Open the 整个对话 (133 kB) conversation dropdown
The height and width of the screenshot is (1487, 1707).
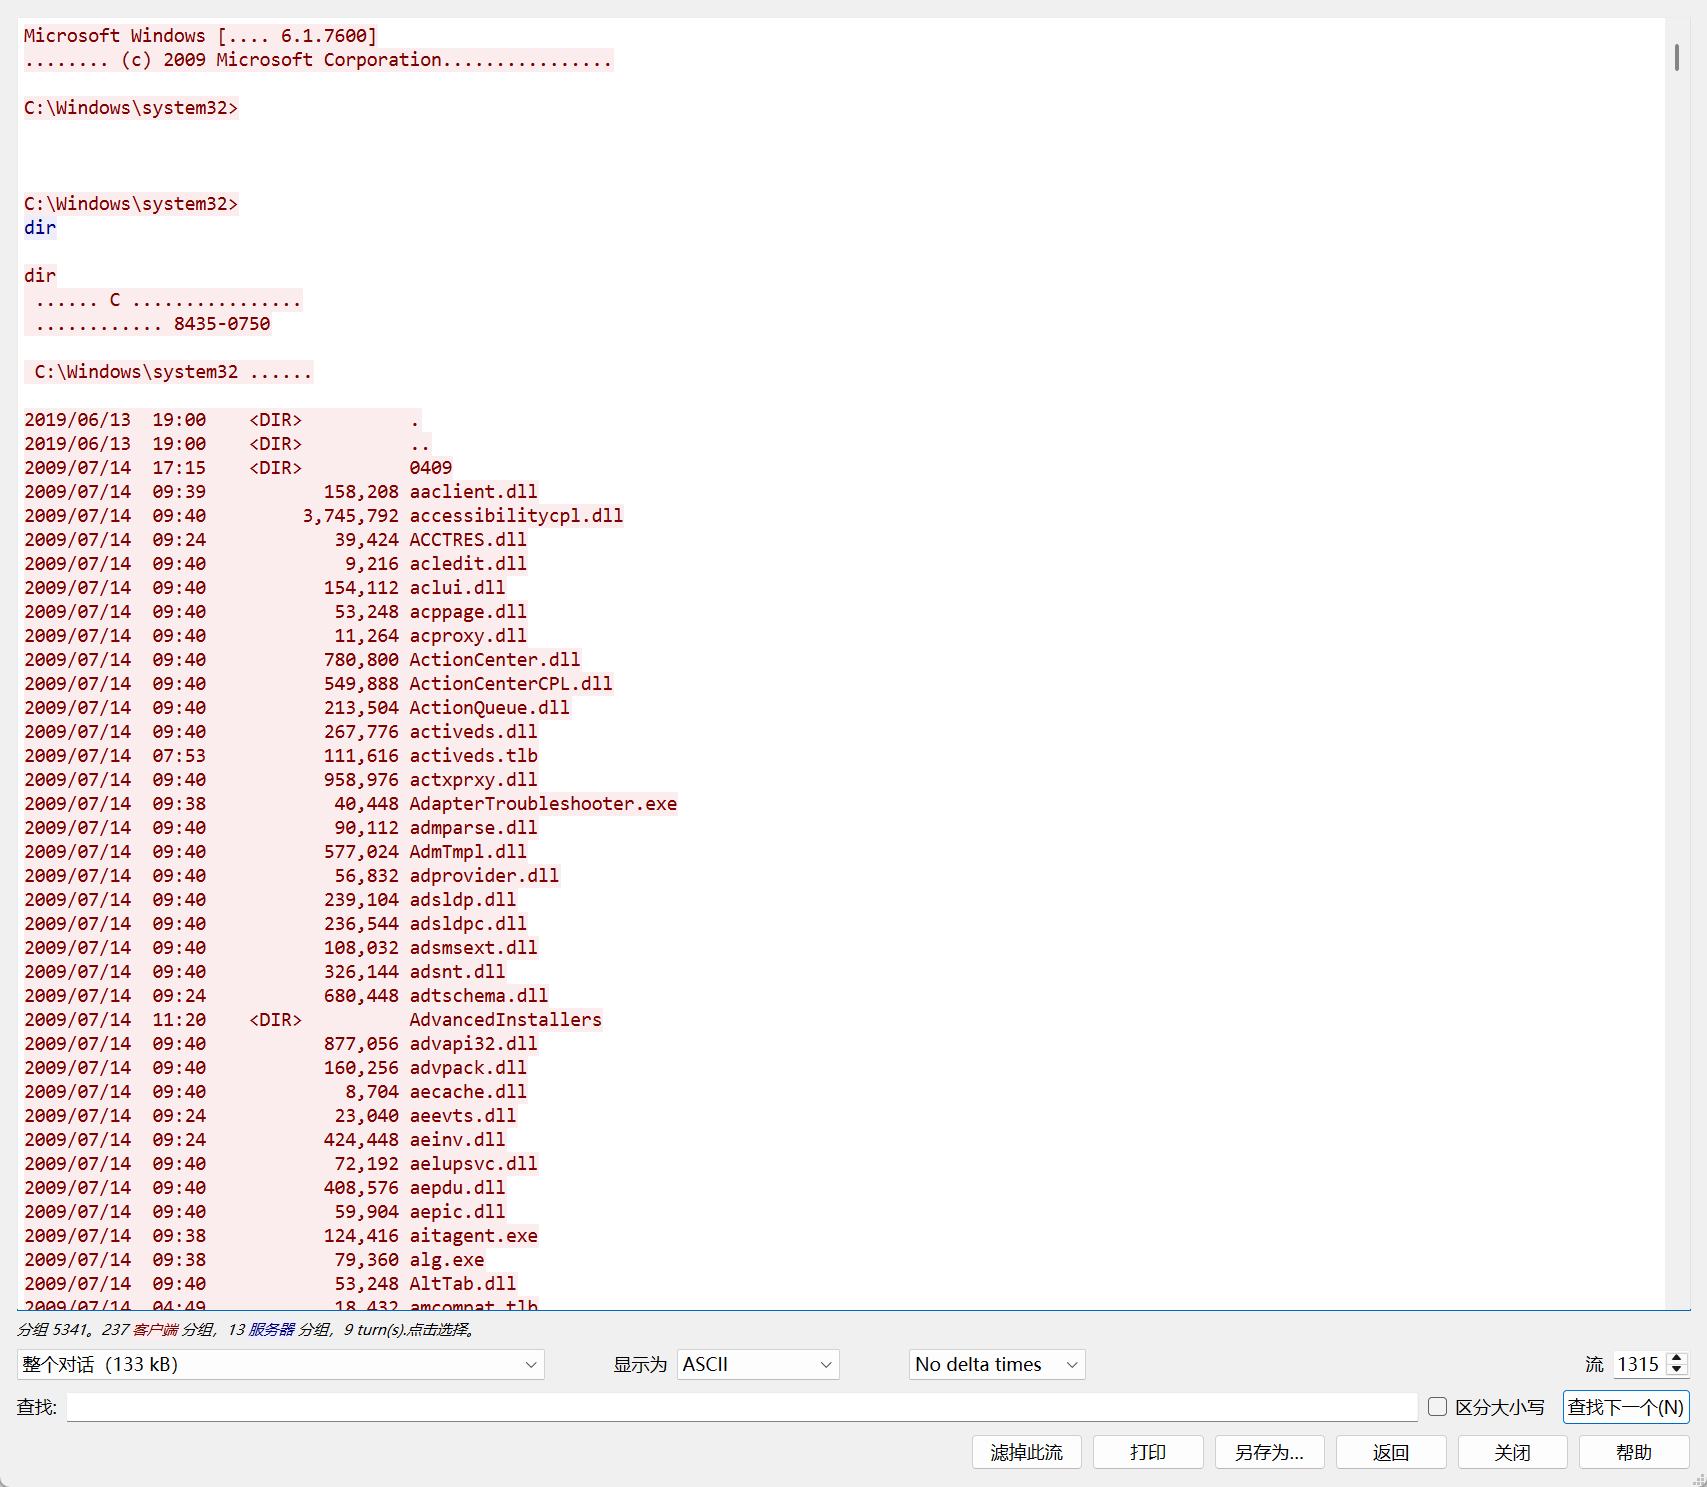tap(280, 1364)
